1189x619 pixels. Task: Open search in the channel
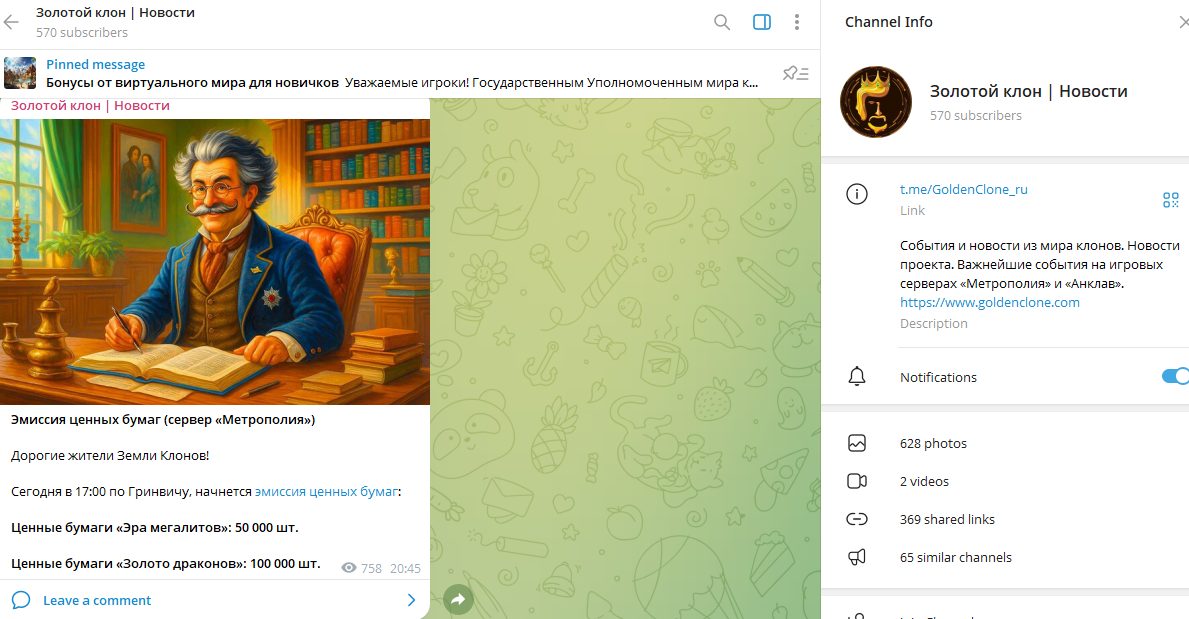point(722,23)
